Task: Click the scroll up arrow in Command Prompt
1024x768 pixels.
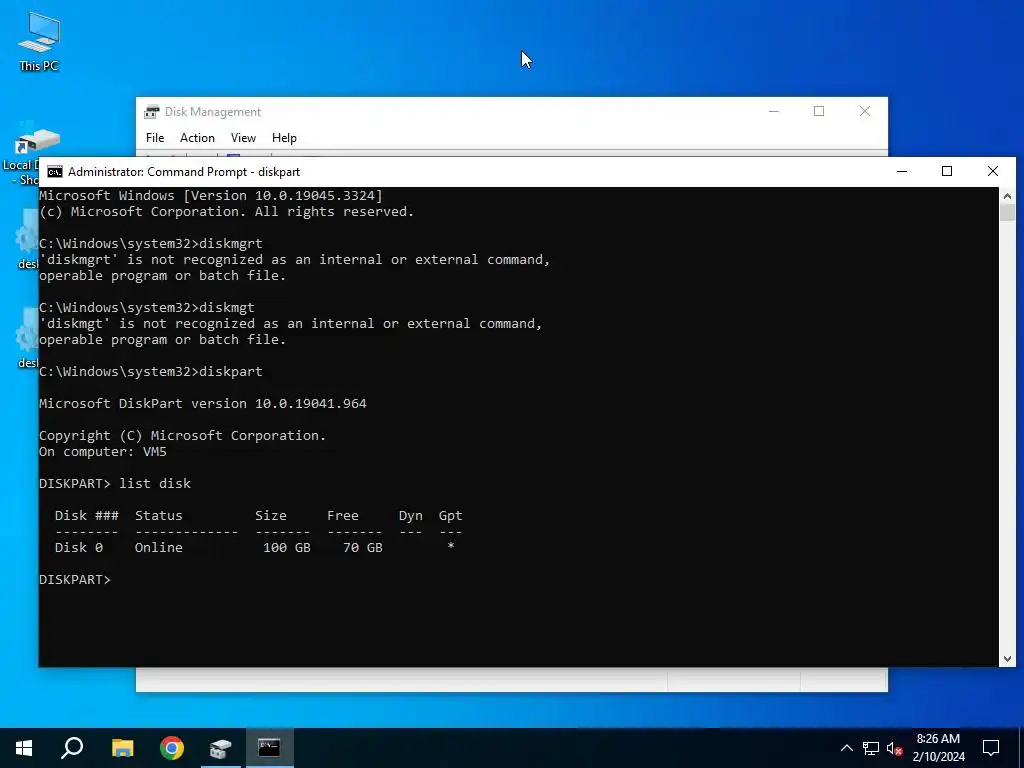Action: click(1007, 195)
